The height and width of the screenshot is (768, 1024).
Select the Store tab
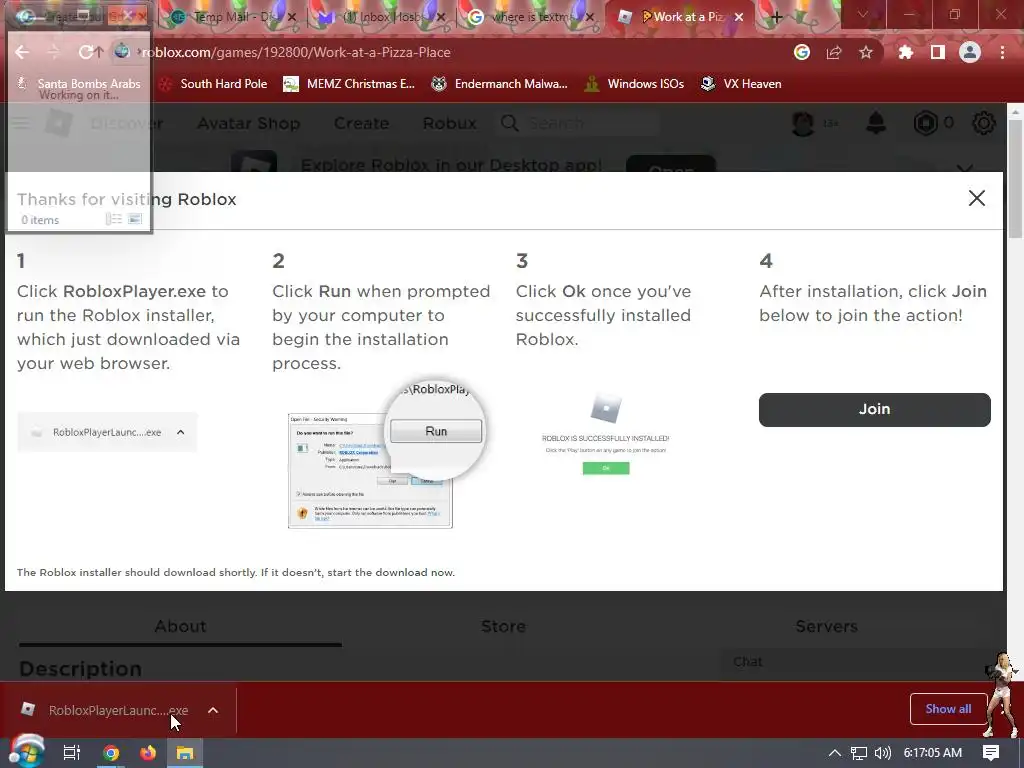503,626
